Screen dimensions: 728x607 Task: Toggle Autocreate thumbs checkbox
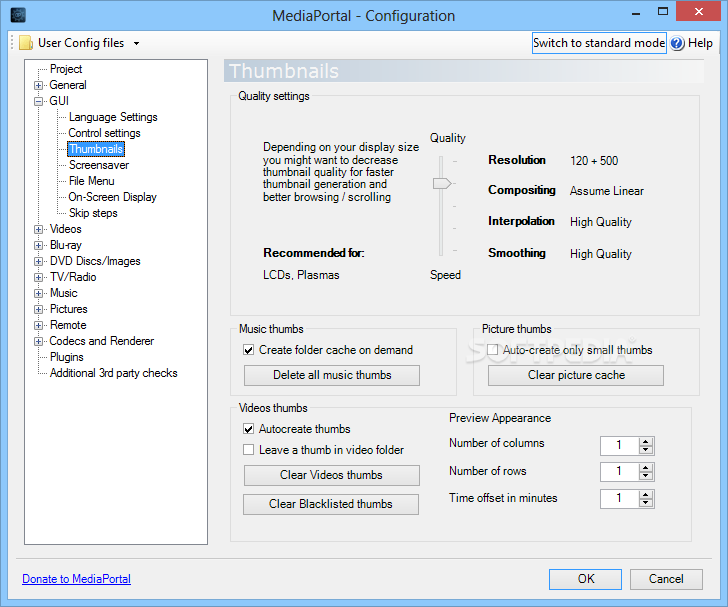point(249,429)
